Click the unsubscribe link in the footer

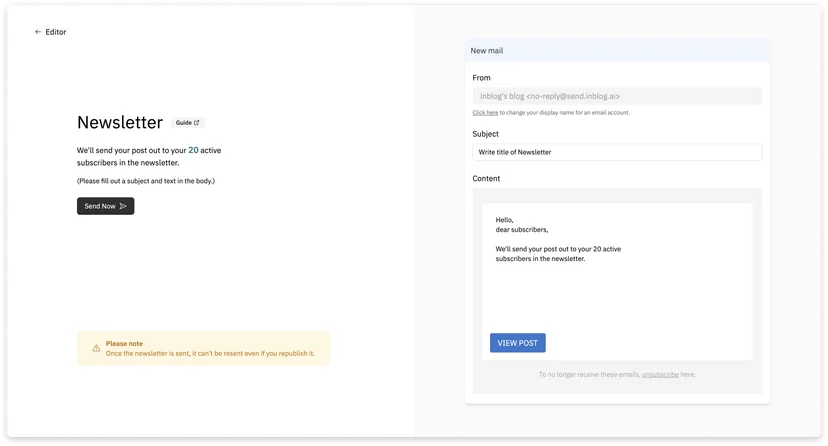(x=660, y=375)
